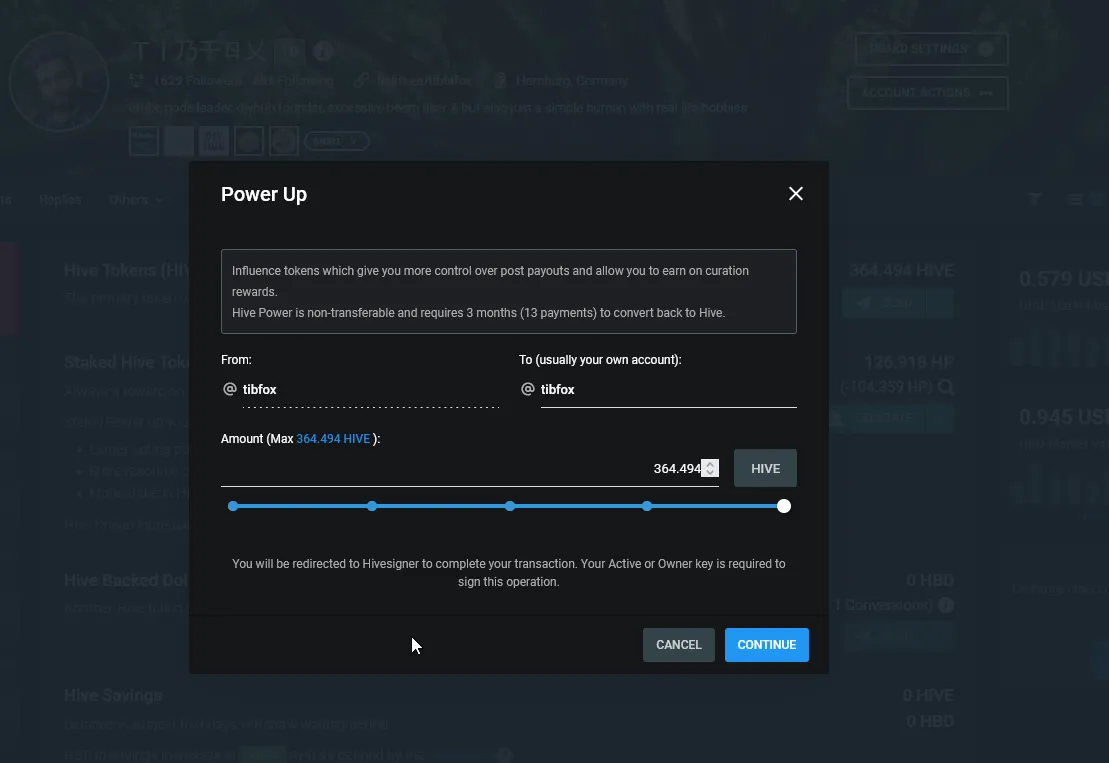This screenshot has width=1109, height=763.
Task: Click the Max 364.494 HIVE link
Action: click(332, 439)
